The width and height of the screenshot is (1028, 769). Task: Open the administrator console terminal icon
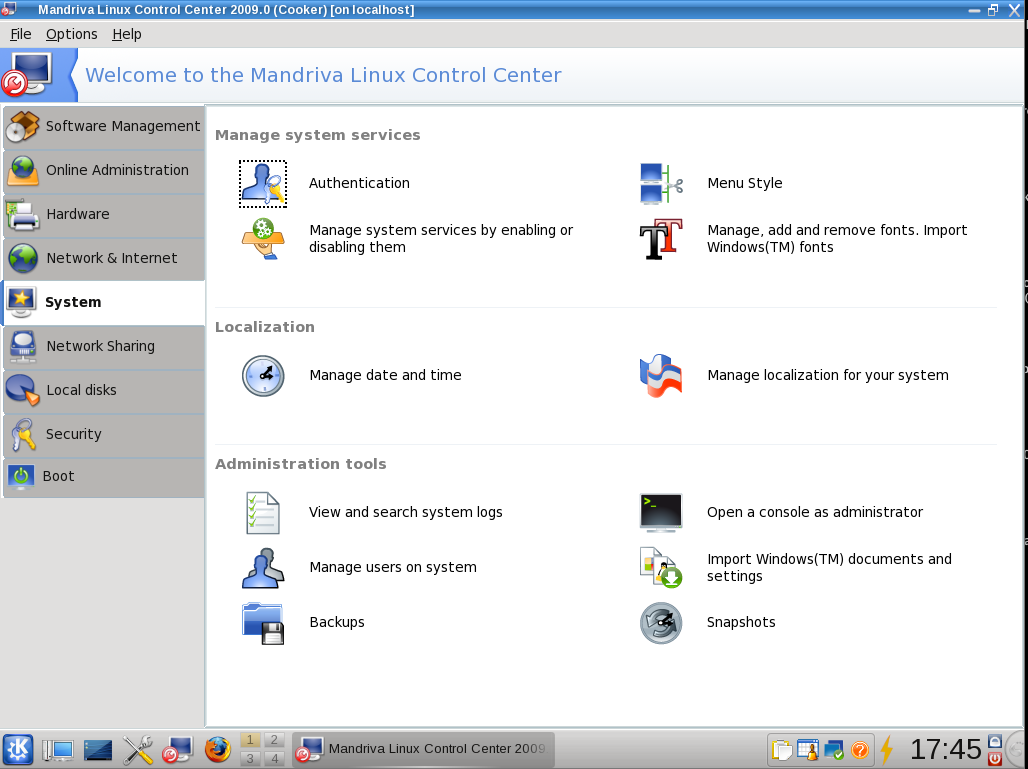click(661, 513)
